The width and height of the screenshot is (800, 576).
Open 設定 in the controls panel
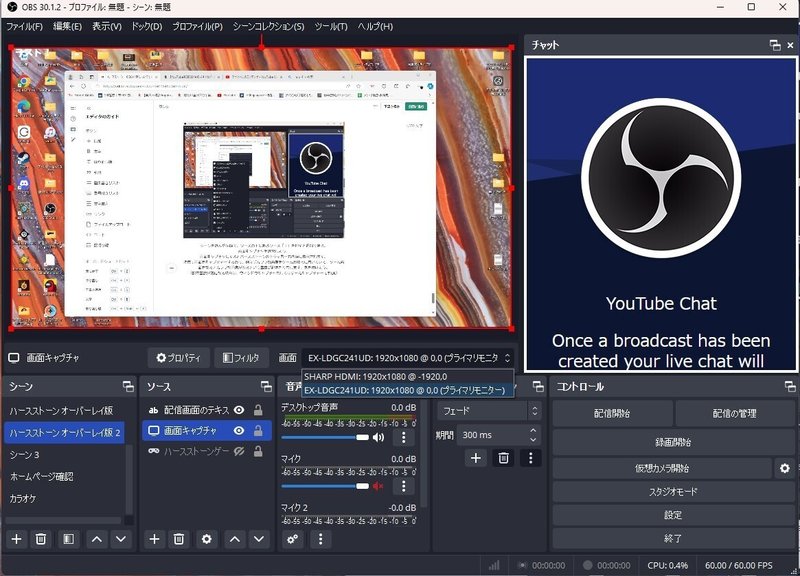673,515
